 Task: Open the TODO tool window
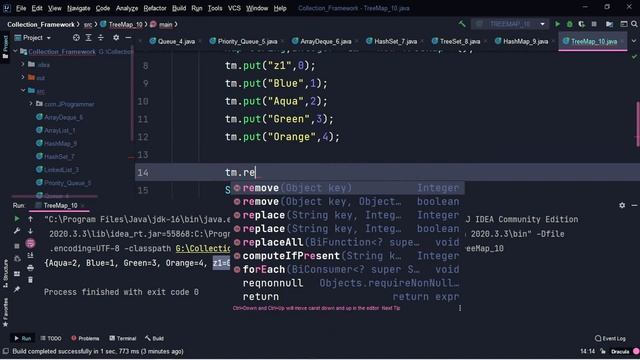tap(51, 338)
